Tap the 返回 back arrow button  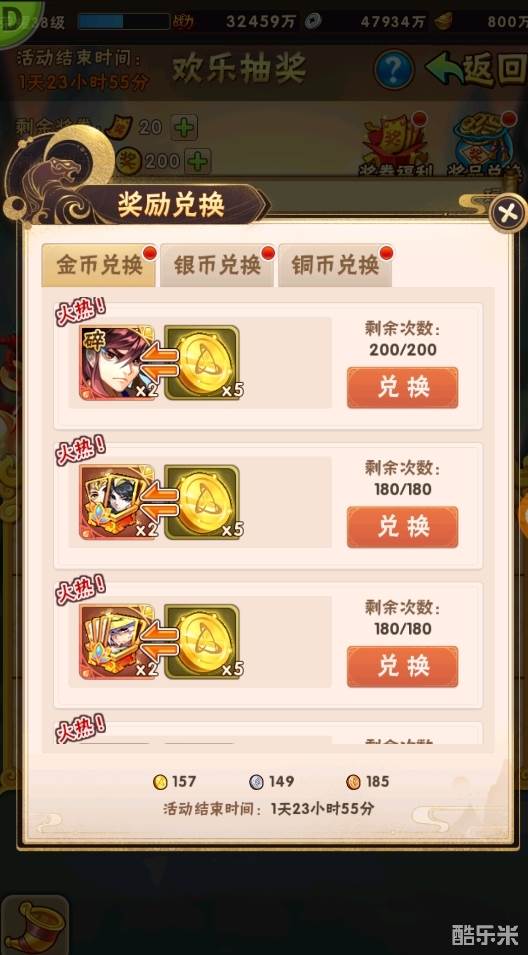[x=475, y=69]
